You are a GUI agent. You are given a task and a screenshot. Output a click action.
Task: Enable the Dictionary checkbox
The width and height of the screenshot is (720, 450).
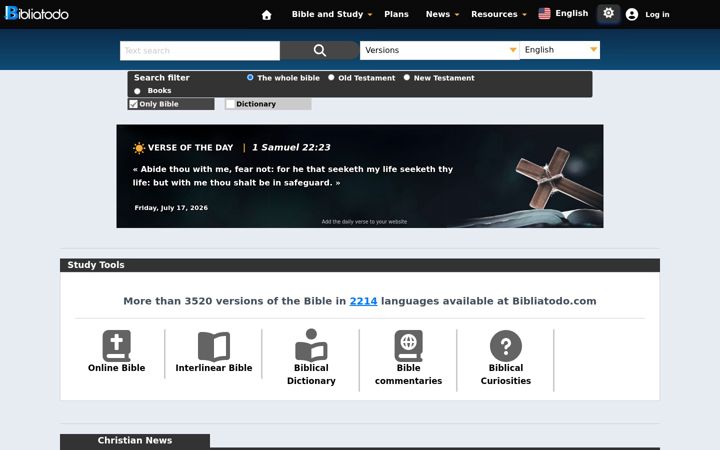(231, 104)
